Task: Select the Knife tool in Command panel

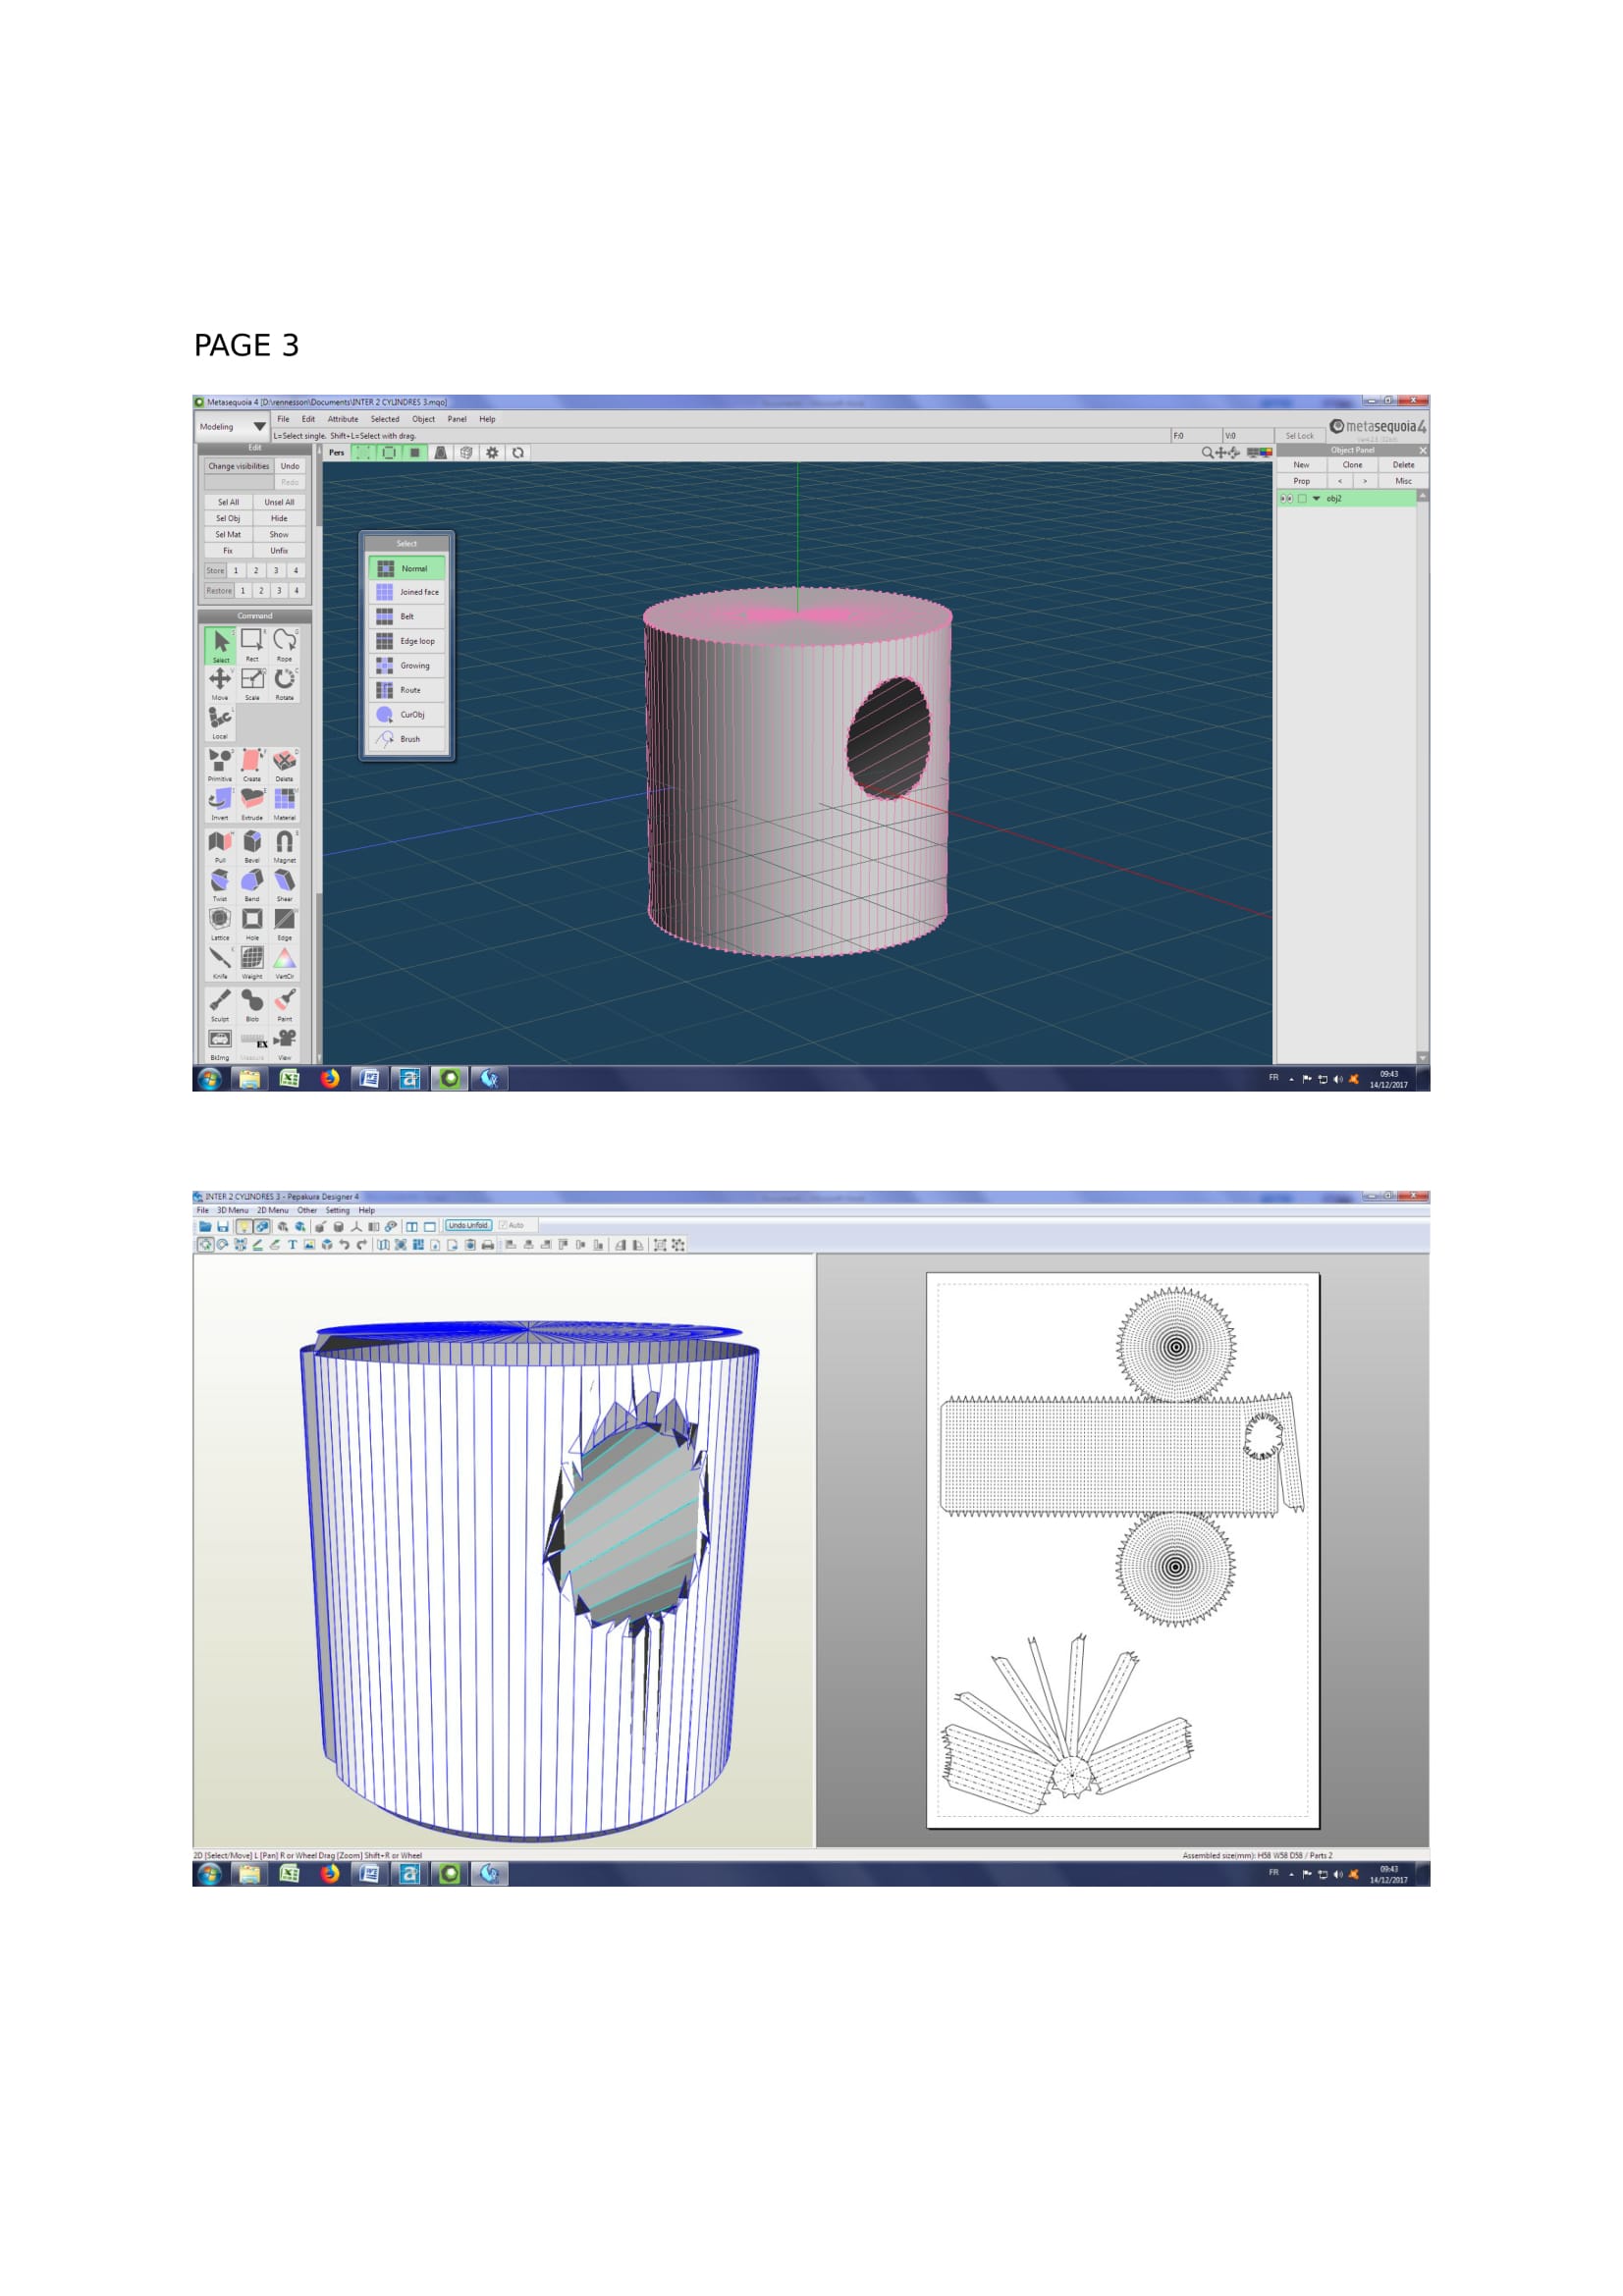Action: tap(220, 959)
